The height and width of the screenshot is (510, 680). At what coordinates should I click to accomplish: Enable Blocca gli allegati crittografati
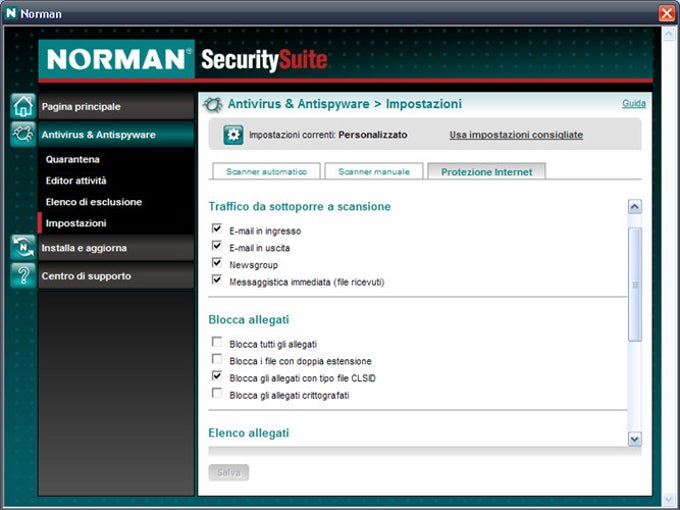pyautogui.click(x=217, y=393)
